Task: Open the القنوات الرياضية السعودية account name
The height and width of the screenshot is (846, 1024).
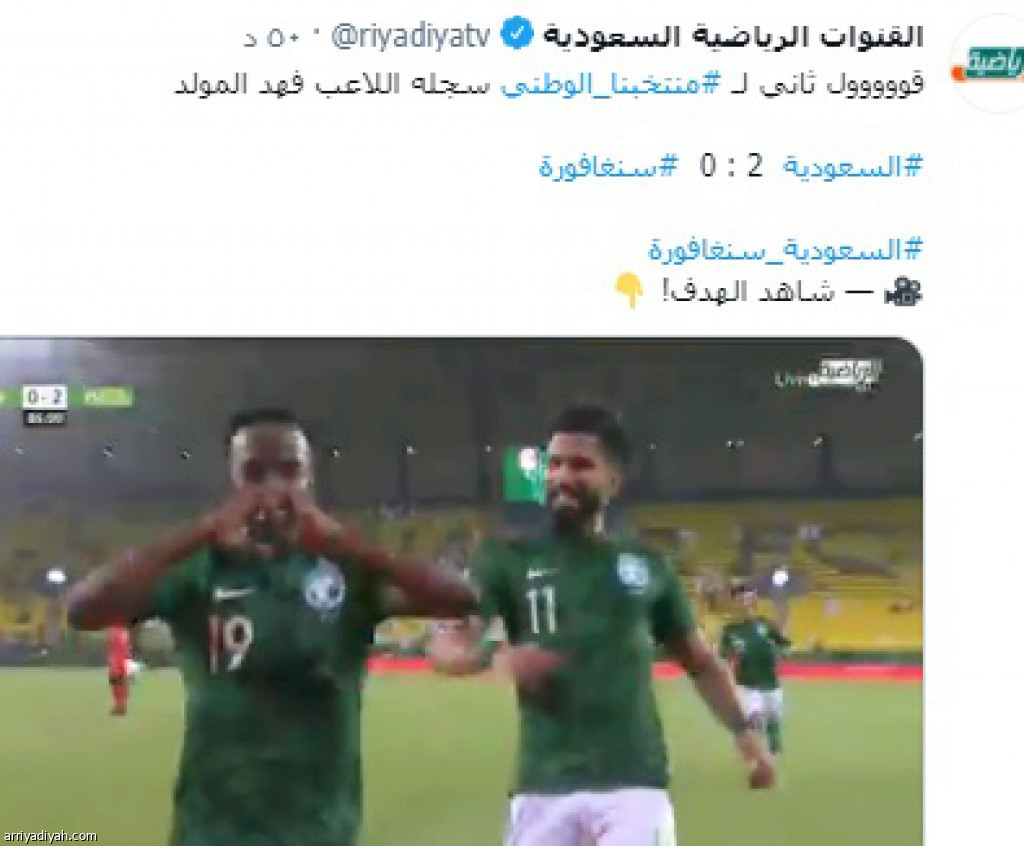Action: [x=733, y=35]
